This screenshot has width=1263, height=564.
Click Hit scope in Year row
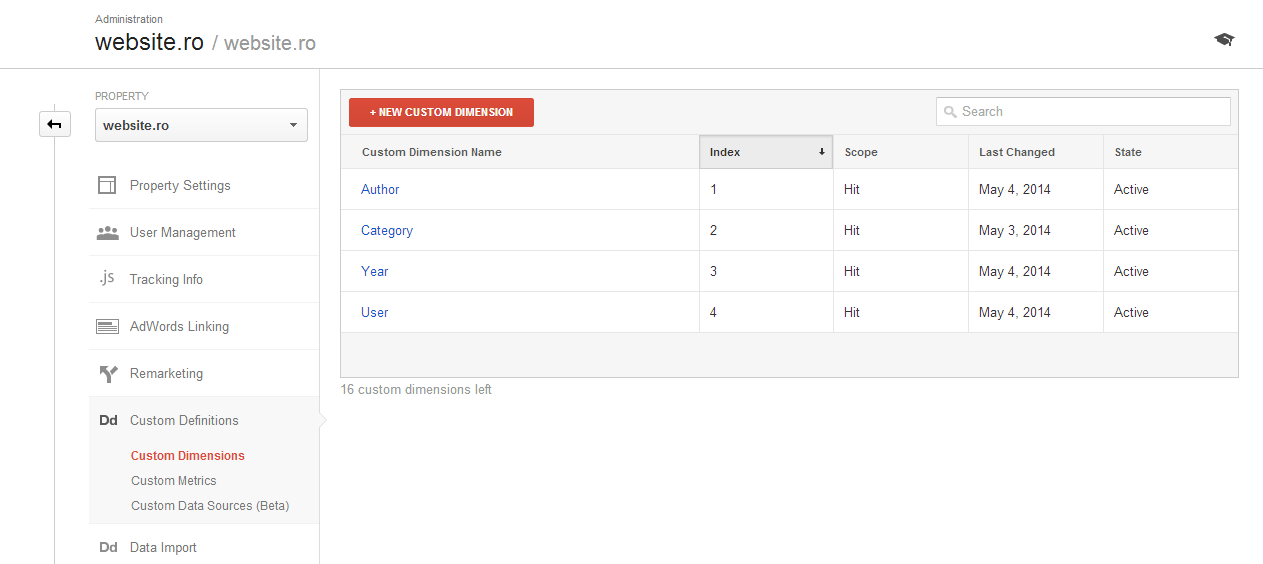tap(852, 271)
